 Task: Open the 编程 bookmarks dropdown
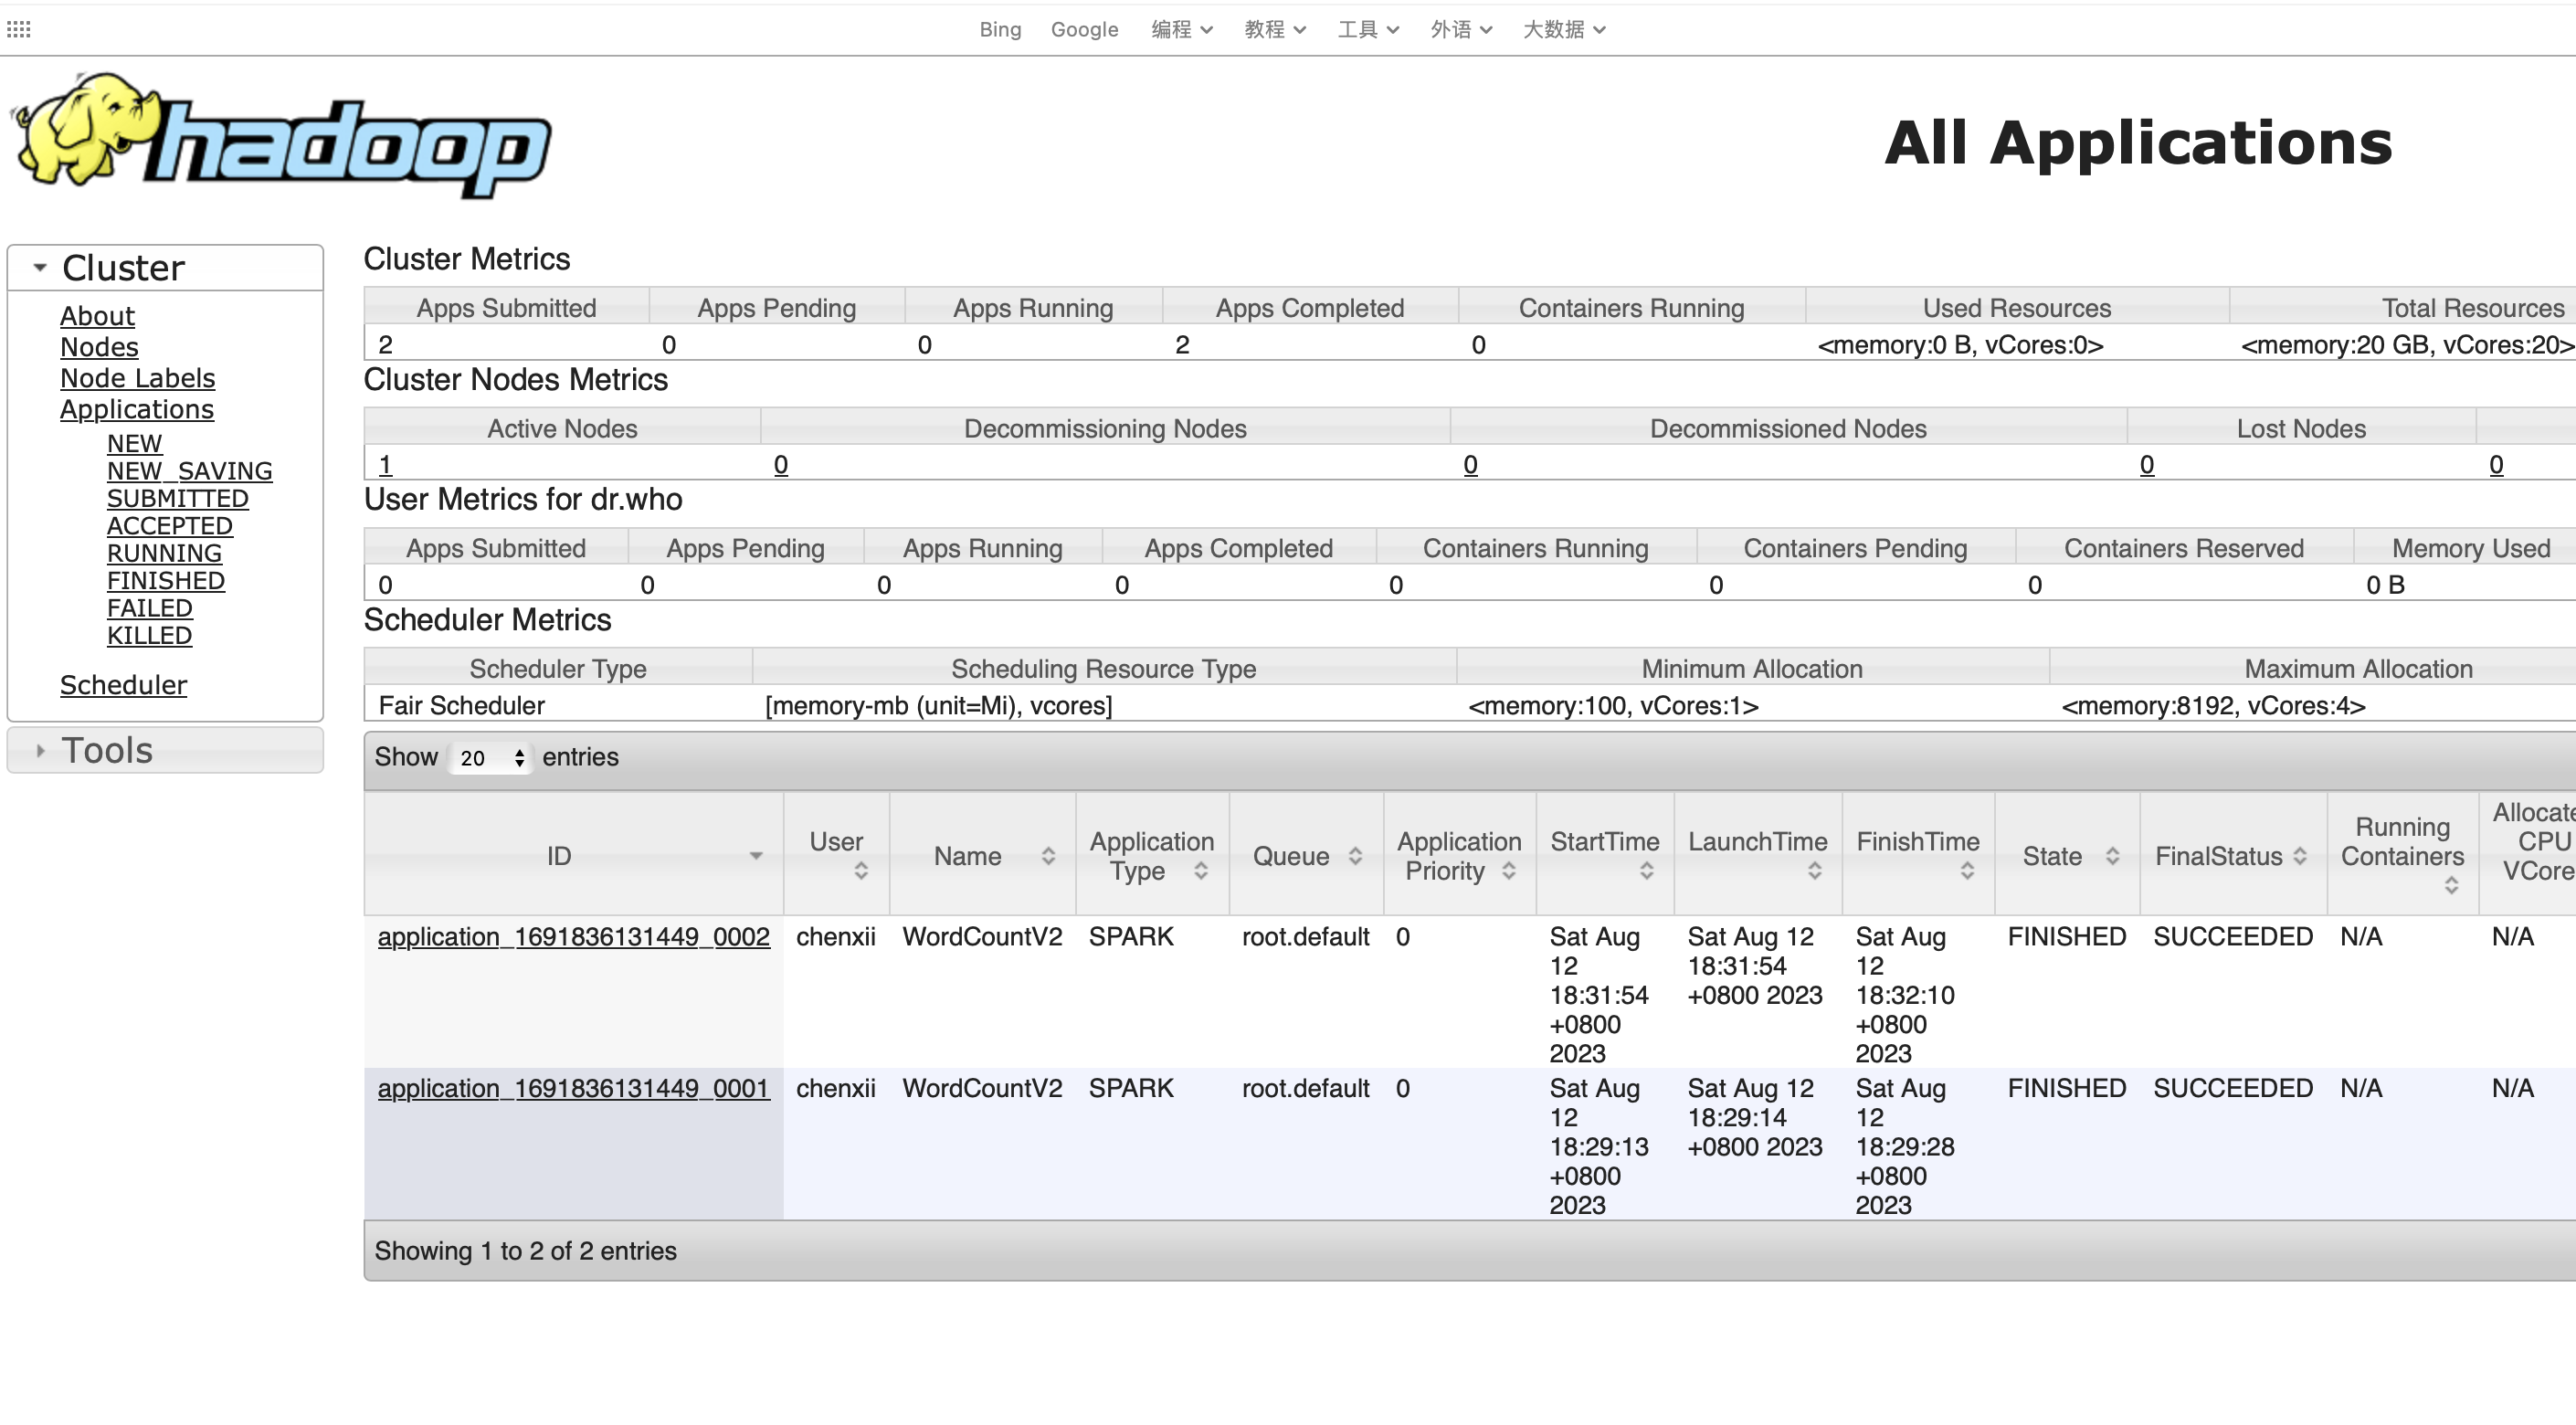pos(1181,29)
